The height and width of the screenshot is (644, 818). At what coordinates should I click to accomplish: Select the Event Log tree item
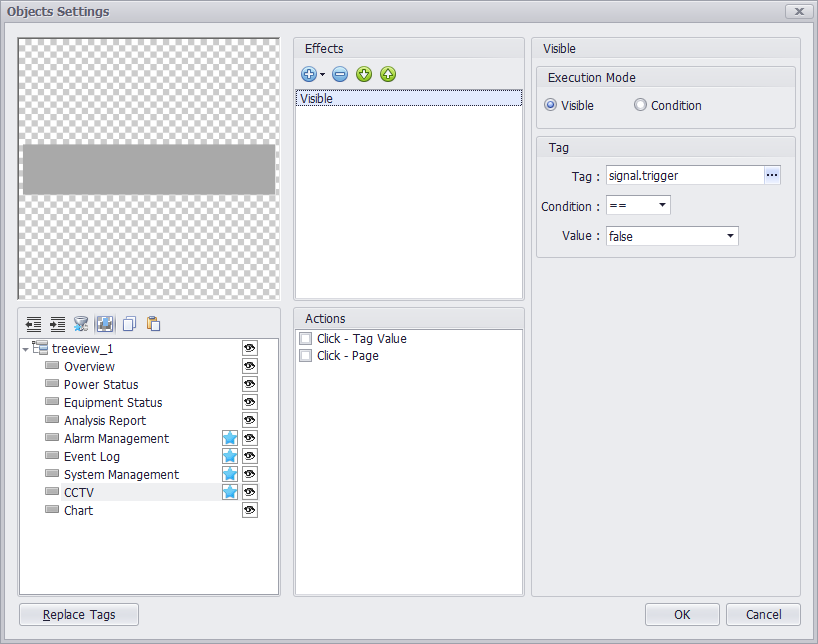pyautogui.click(x=92, y=457)
